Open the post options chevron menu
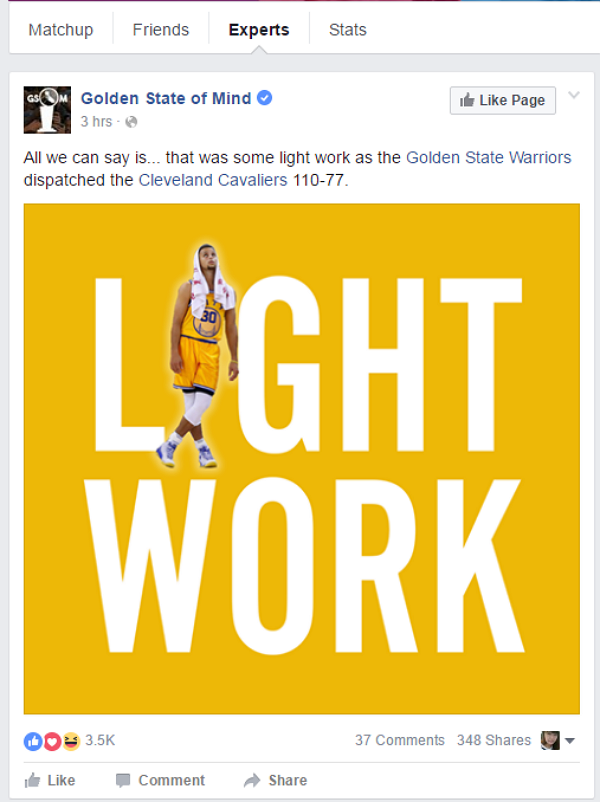 (x=574, y=95)
